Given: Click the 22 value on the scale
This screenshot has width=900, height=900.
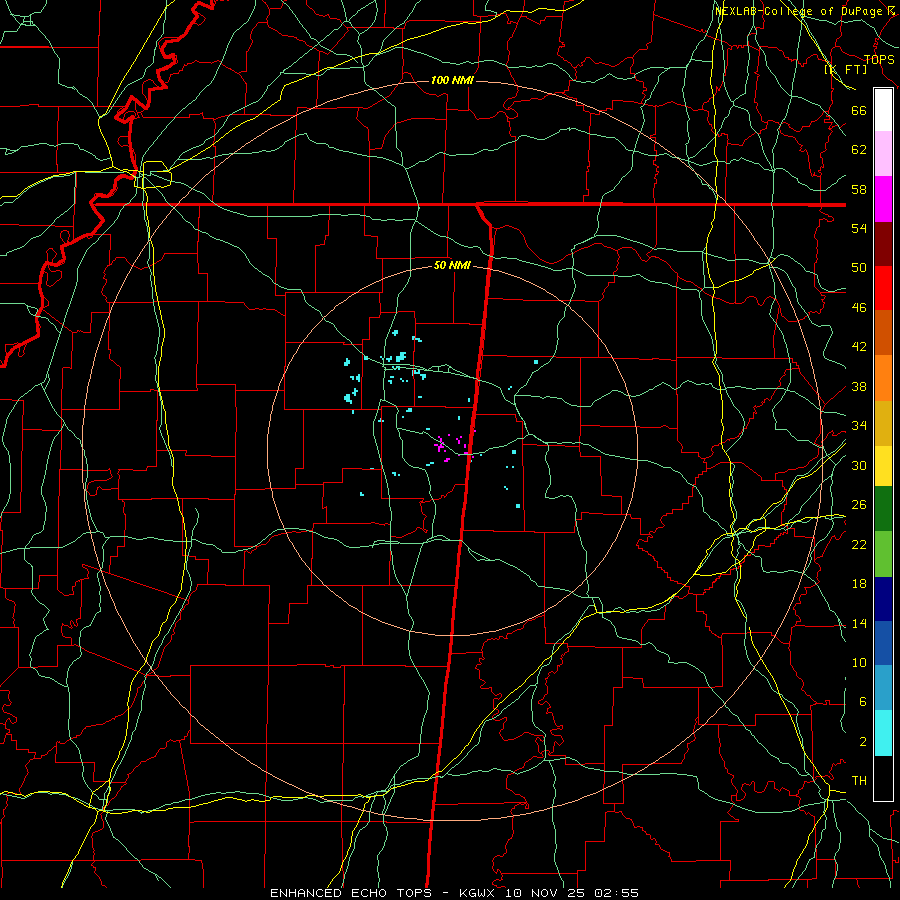Looking at the screenshot, I should (x=859, y=545).
